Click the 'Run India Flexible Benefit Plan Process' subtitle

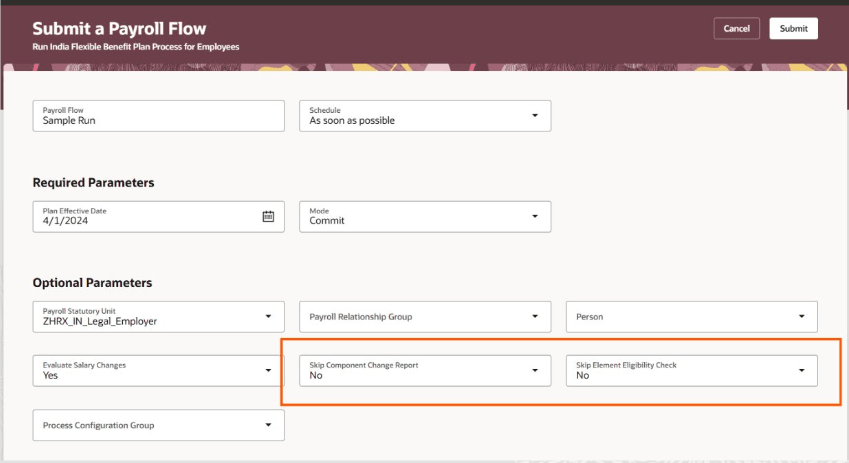[135, 47]
